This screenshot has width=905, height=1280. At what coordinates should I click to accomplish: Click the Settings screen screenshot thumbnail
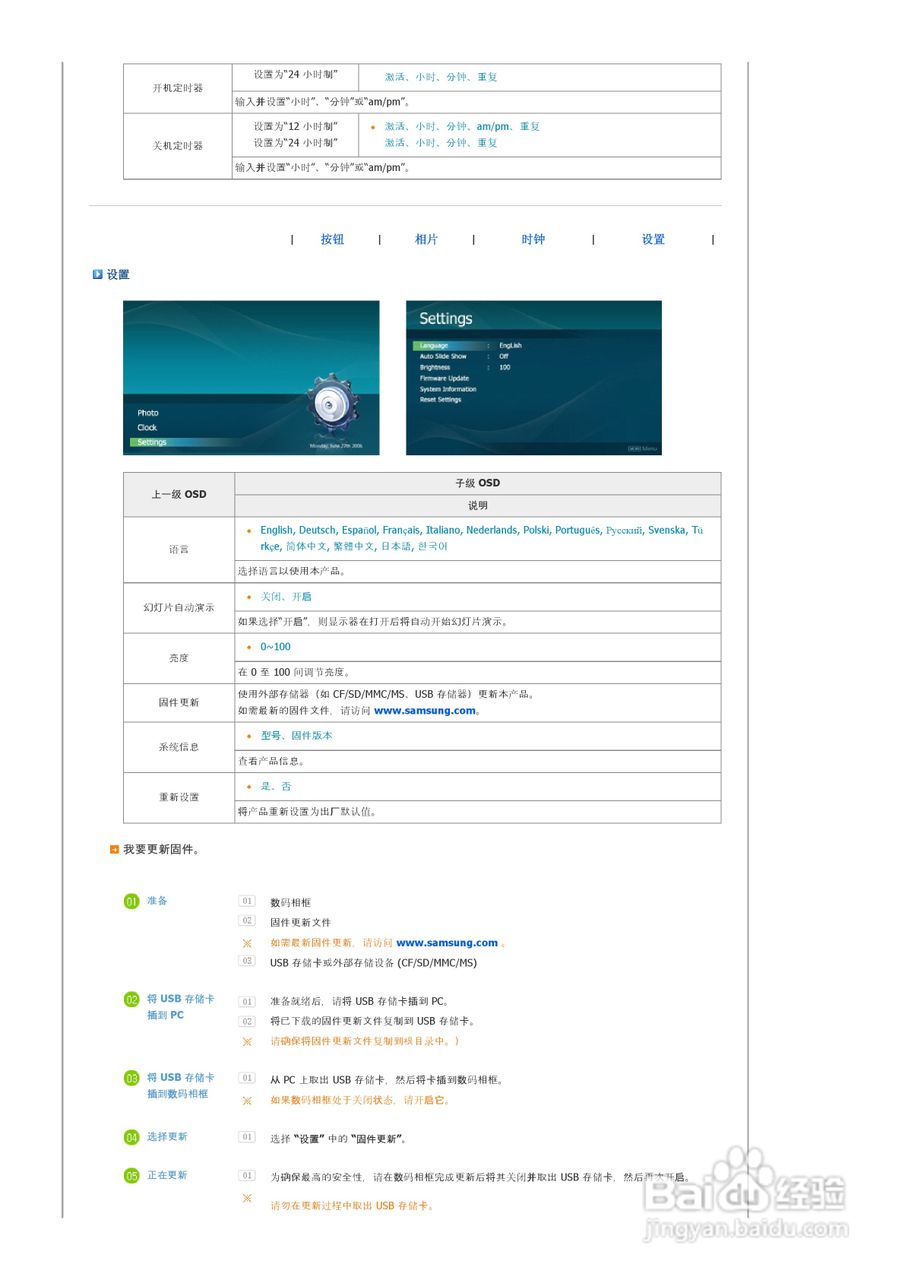[534, 378]
